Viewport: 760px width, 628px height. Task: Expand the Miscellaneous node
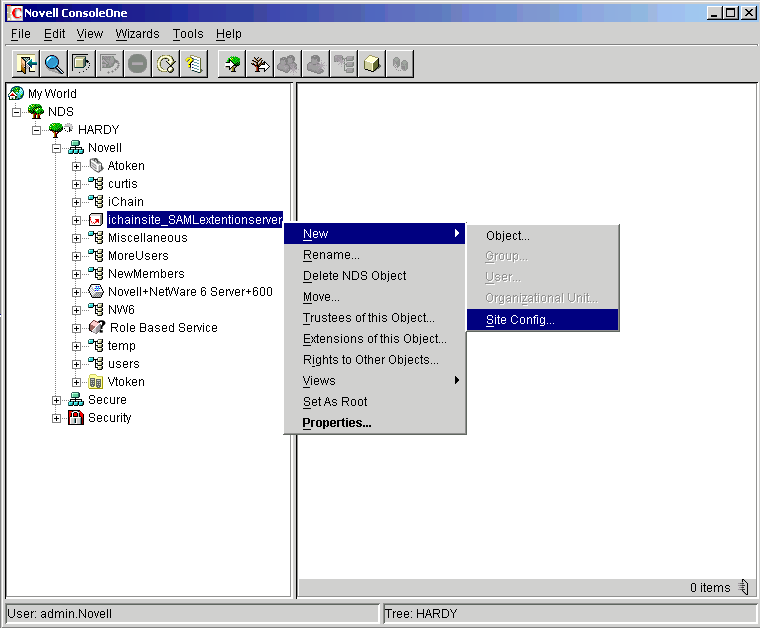coord(76,238)
